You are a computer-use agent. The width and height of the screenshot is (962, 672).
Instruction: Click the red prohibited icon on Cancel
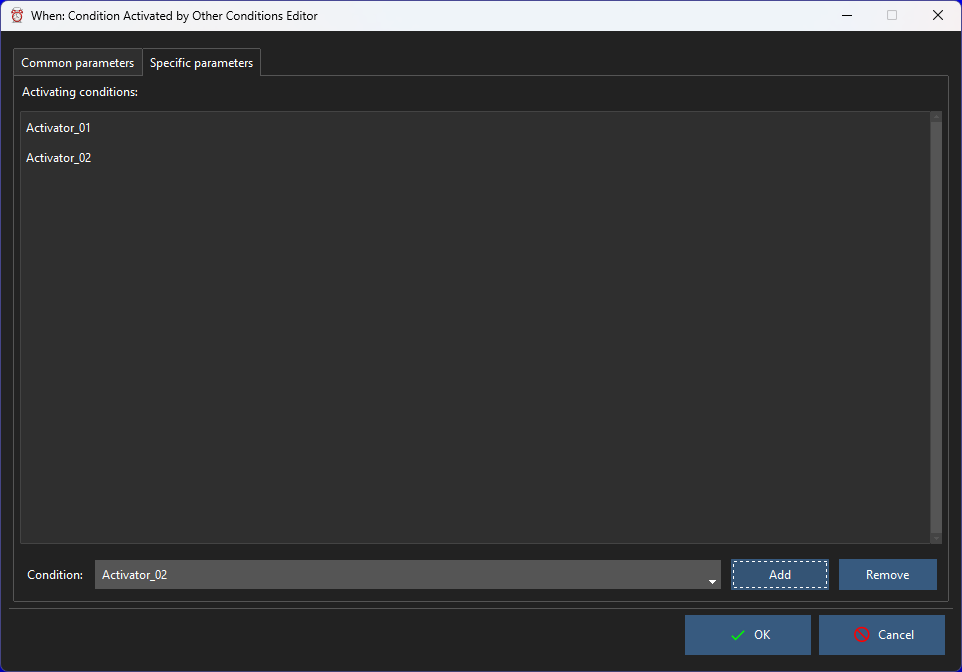click(x=861, y=635)
